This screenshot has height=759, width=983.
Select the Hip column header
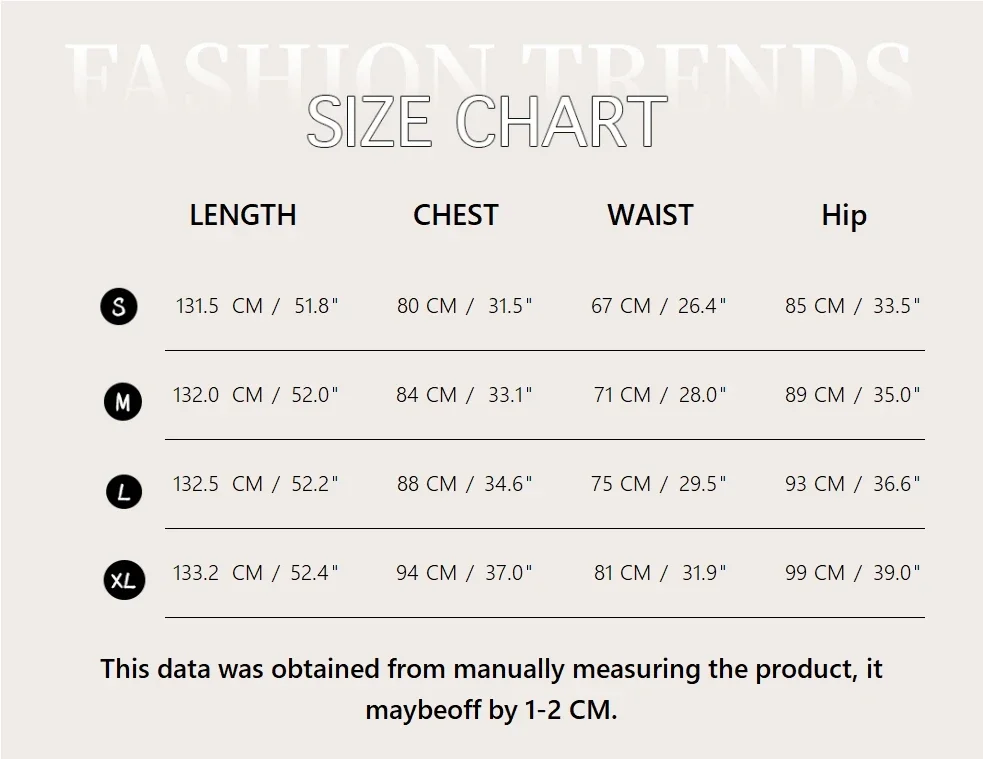(x=844, y=215)
